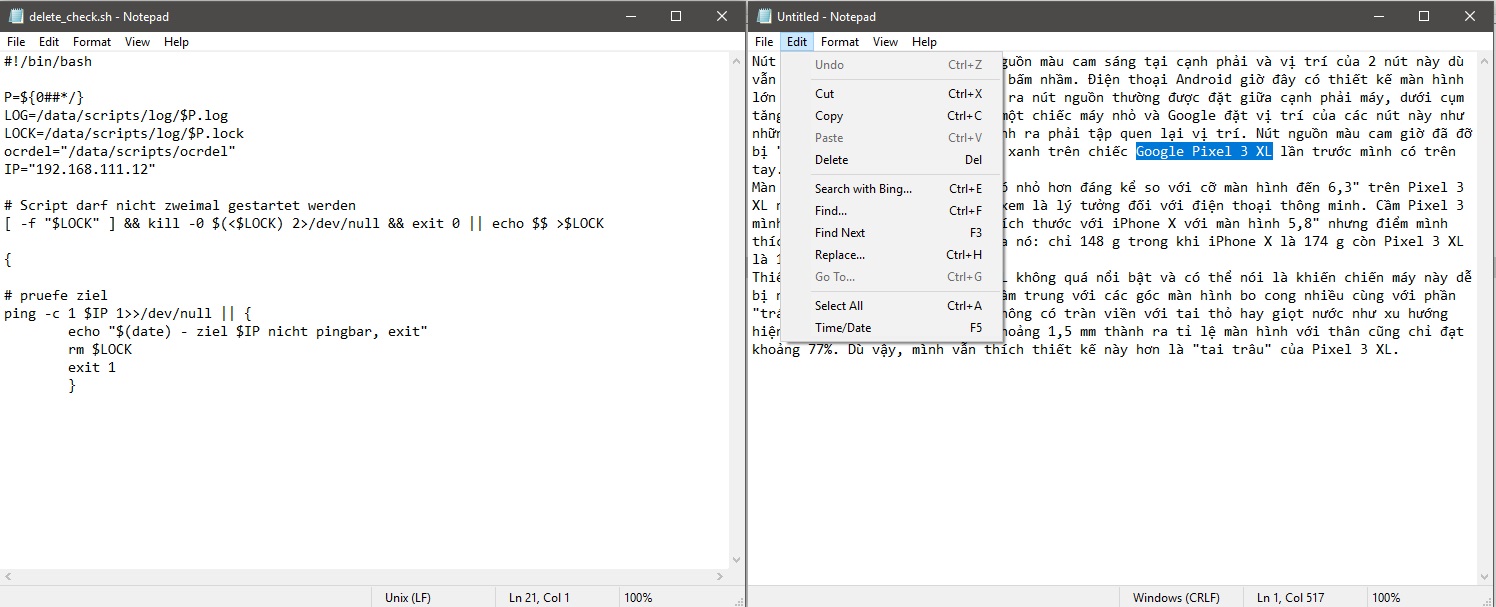
Task: Click scroll-left arrow in delete_check.sh window
Action: (x=9, y=578)
